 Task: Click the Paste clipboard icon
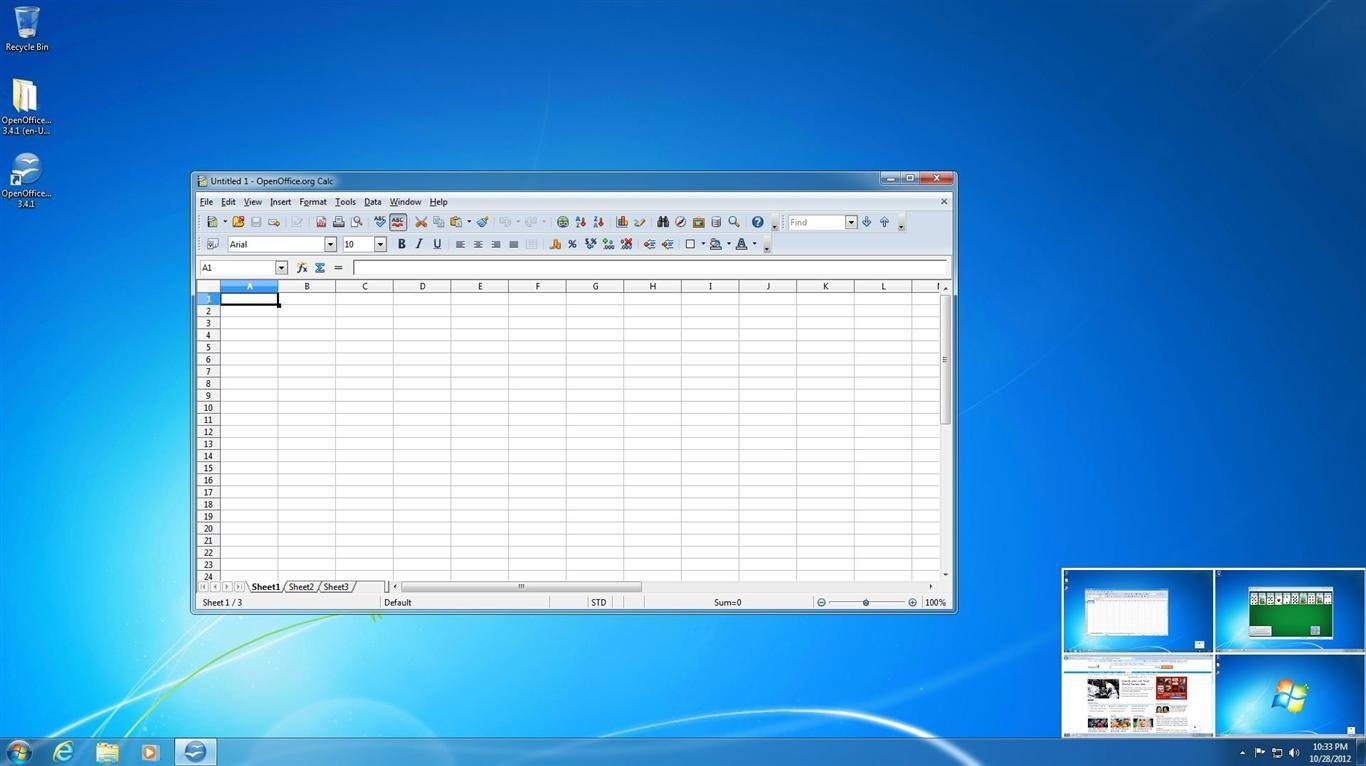coord(456,222)
